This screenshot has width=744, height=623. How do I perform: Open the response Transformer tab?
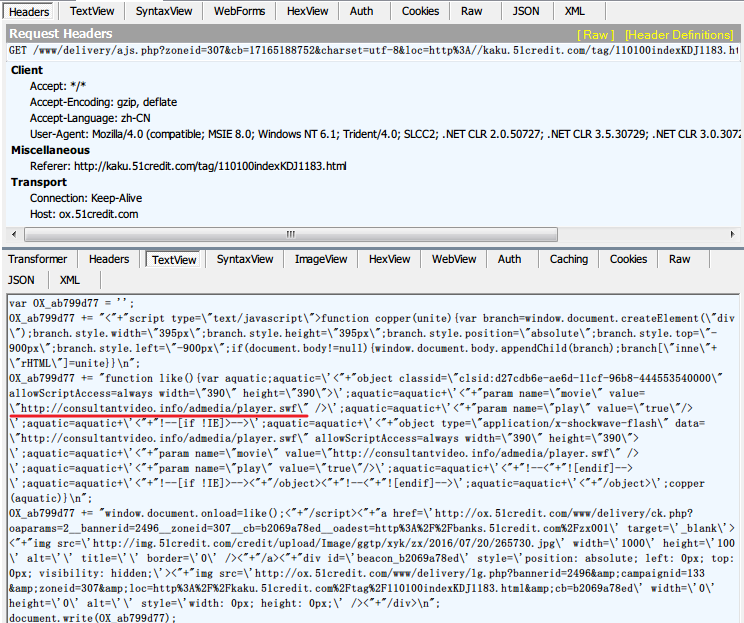click(x=37, y=259)
